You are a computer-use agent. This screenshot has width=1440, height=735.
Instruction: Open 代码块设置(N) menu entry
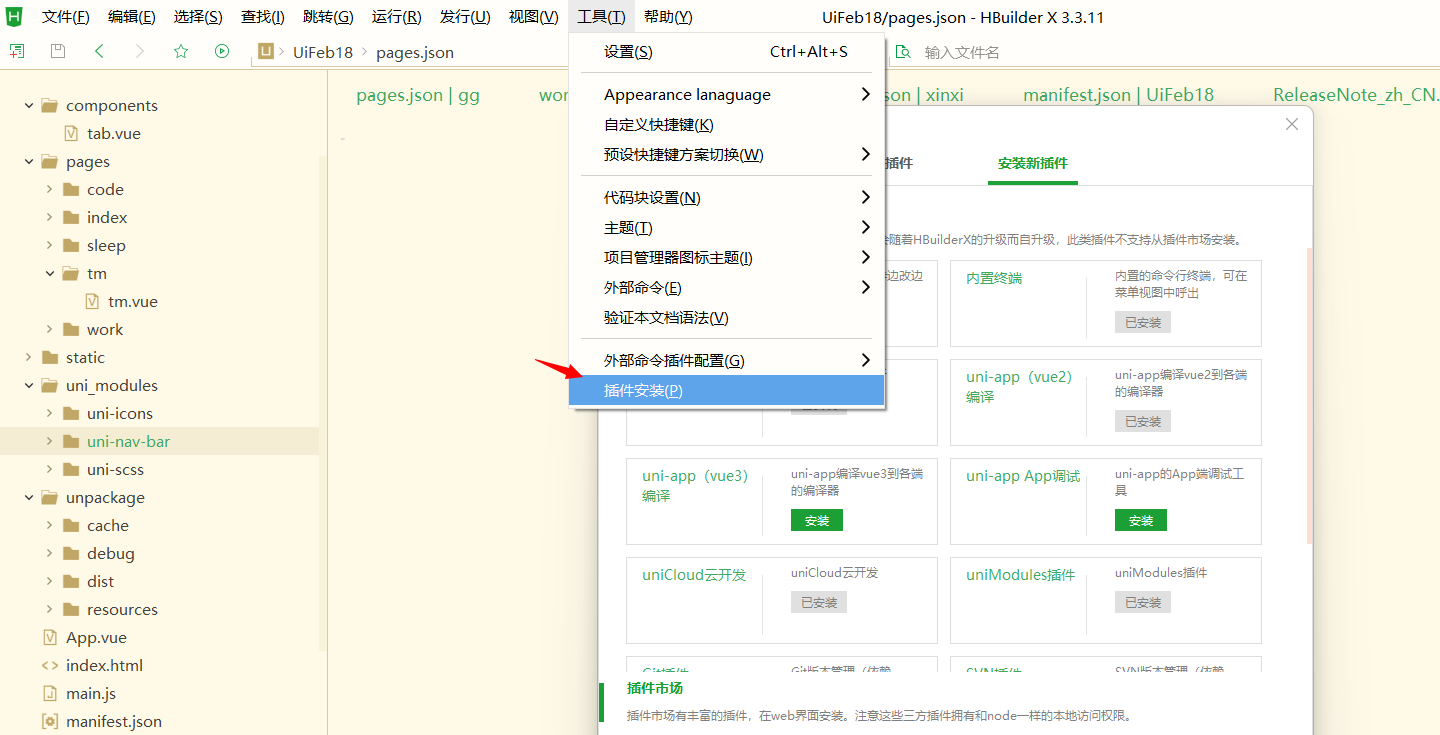(x=726, y=197)
